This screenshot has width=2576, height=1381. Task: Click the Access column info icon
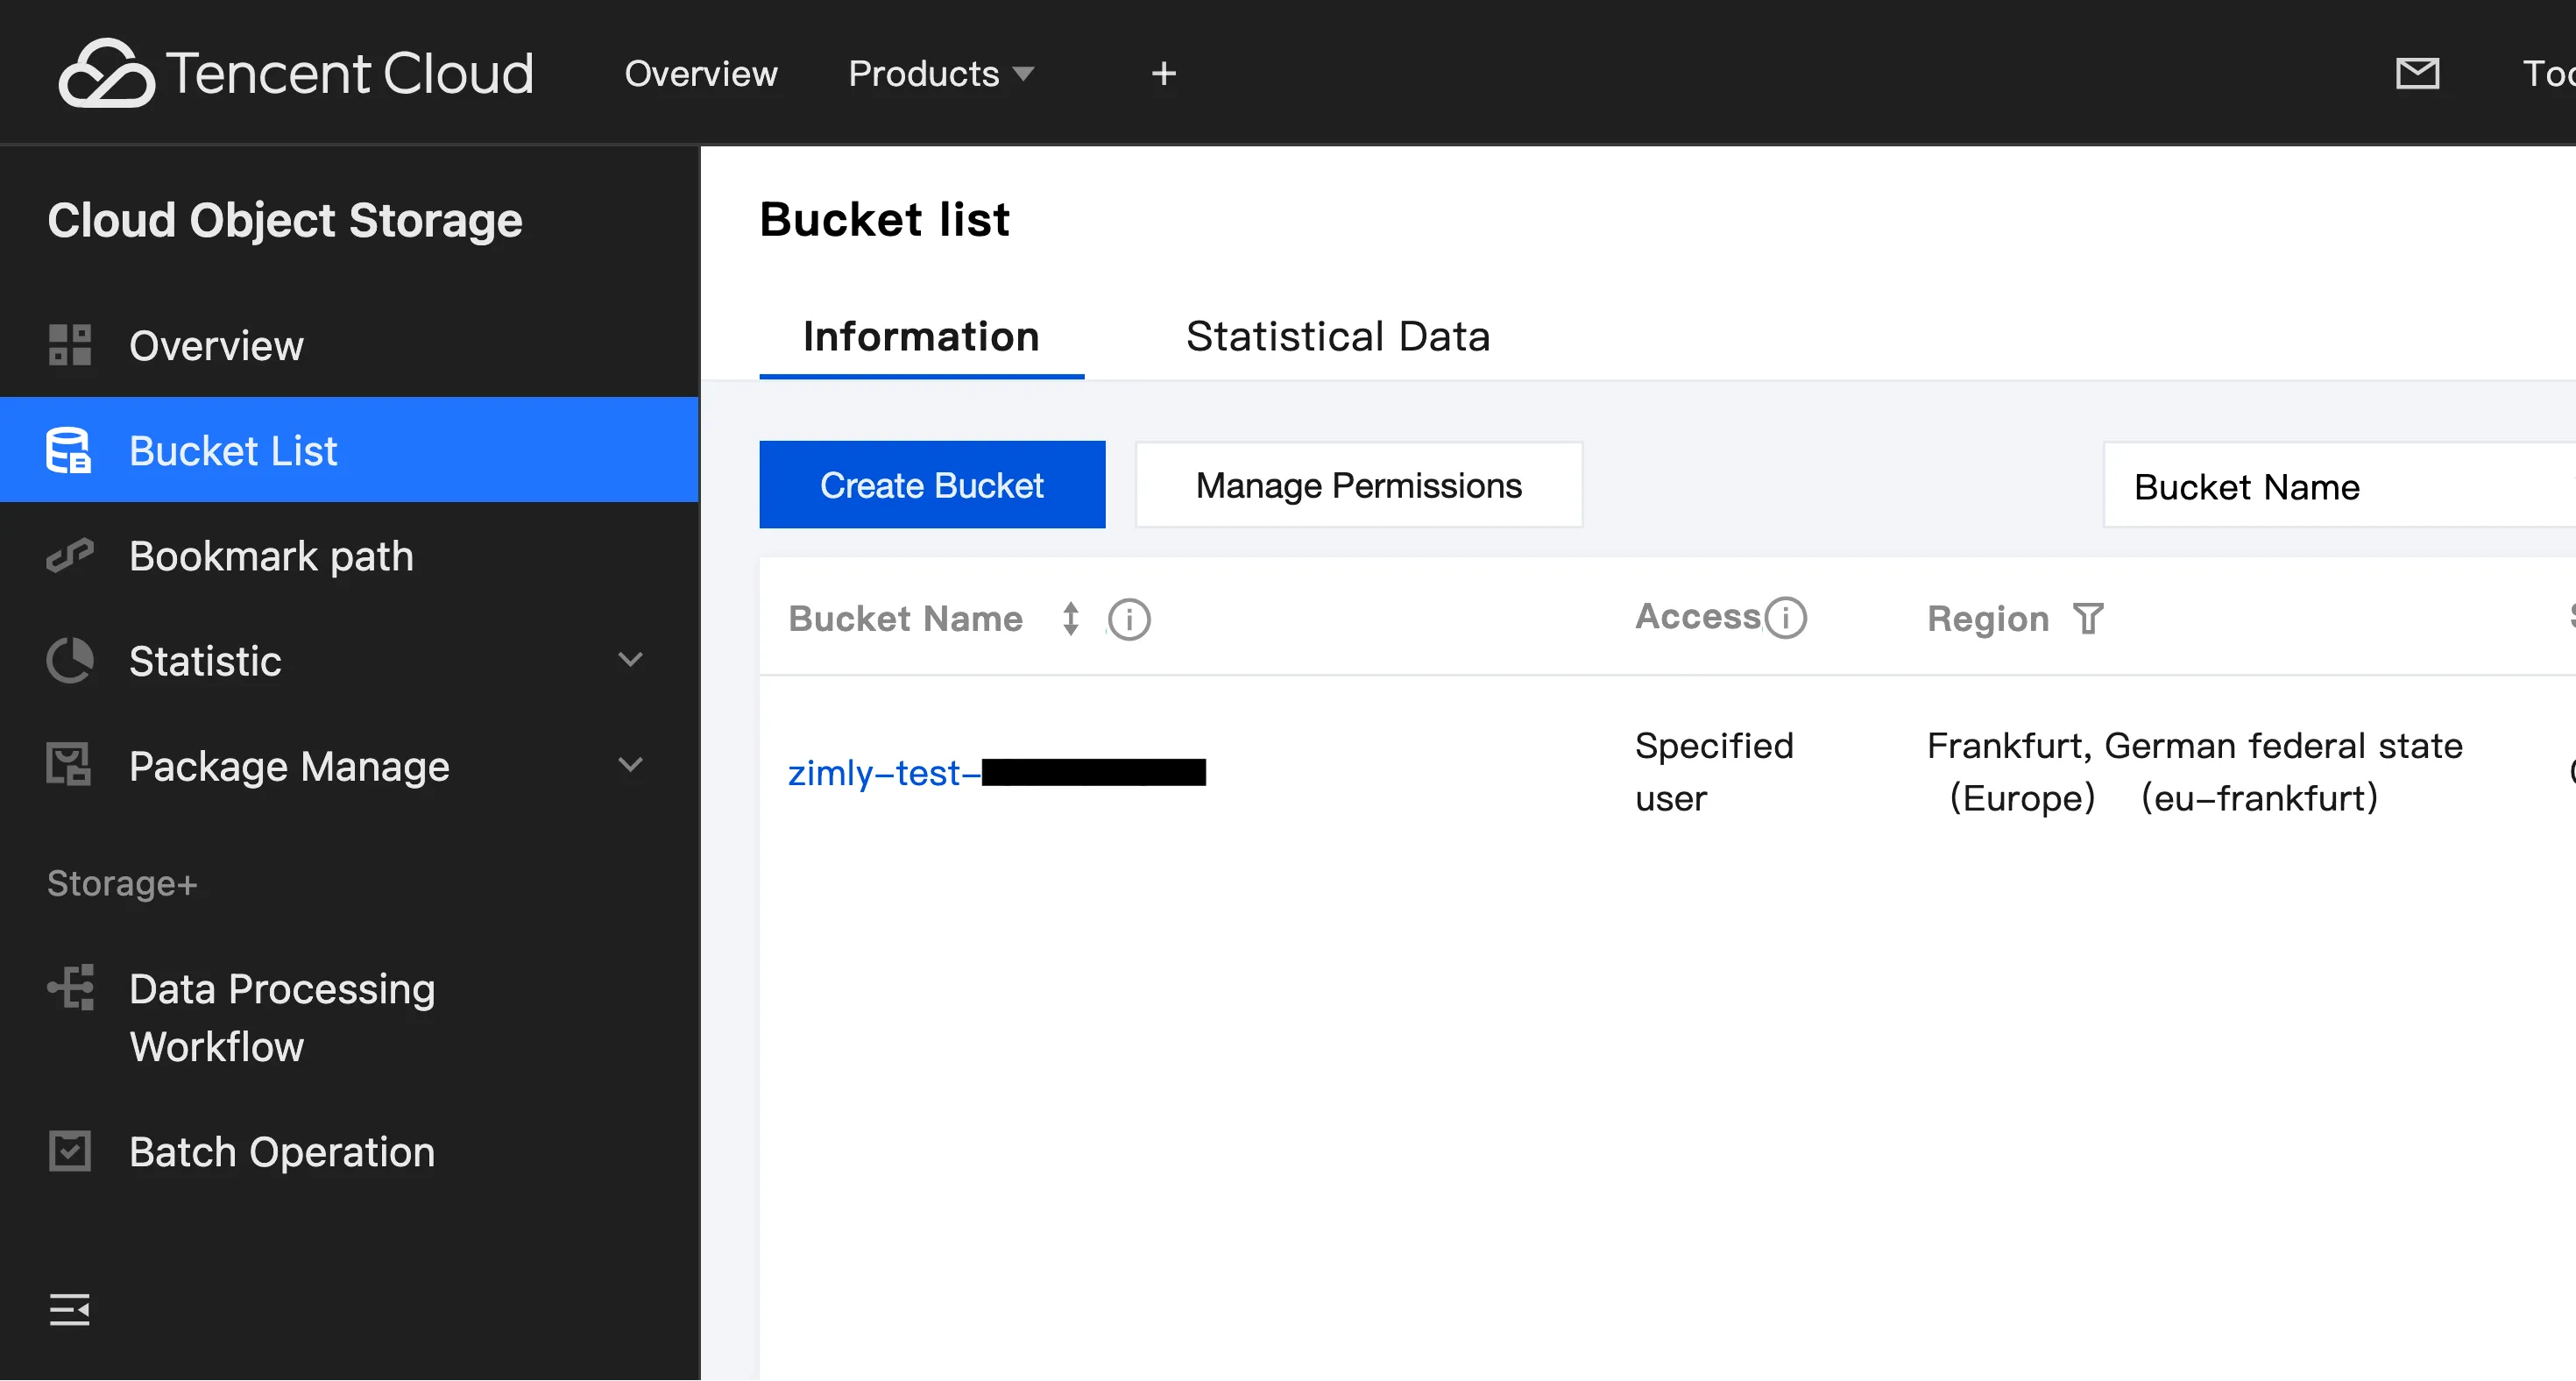click(x=1786, y=617)
